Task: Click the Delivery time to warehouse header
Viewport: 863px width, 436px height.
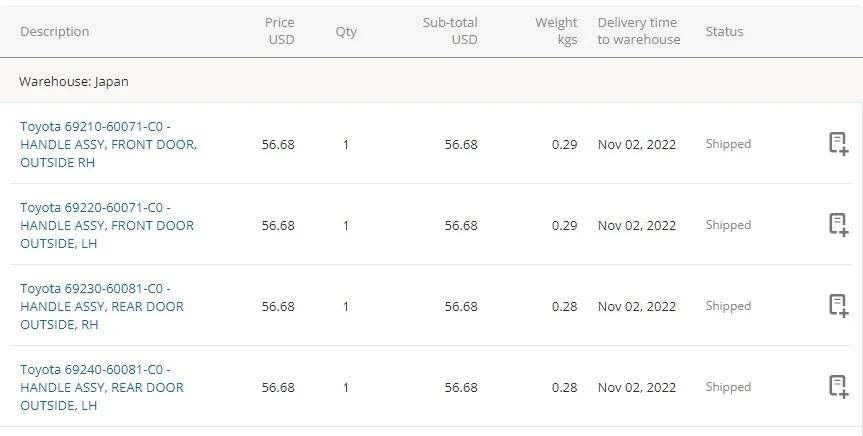Action: 639,31
